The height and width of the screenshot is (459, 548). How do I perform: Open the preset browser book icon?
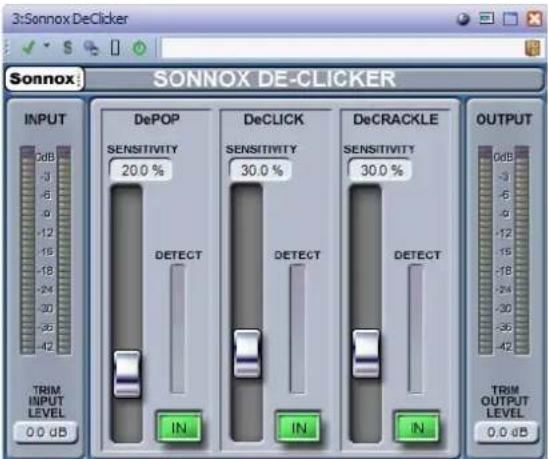(533, 48)
